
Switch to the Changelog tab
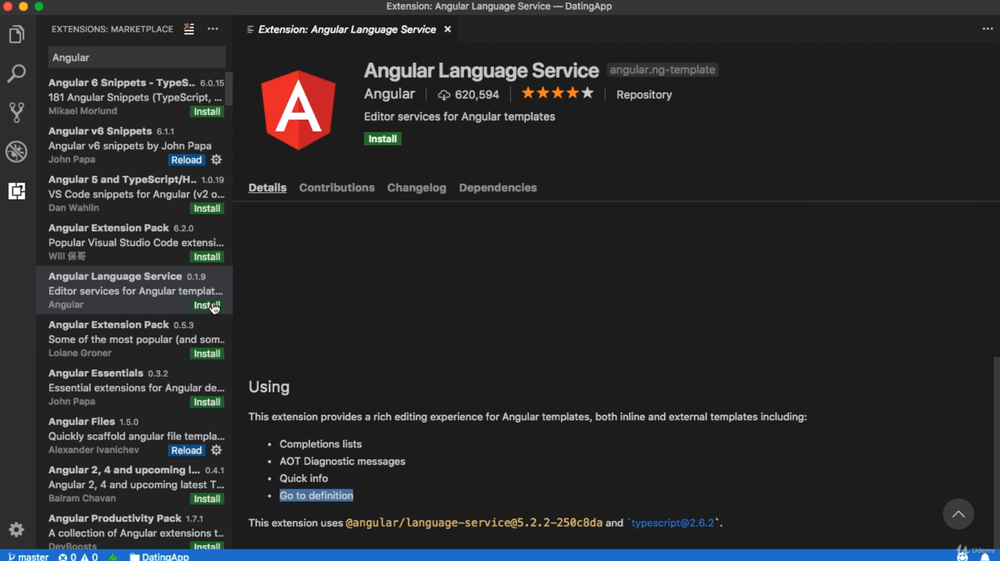[x=417, y=188]
